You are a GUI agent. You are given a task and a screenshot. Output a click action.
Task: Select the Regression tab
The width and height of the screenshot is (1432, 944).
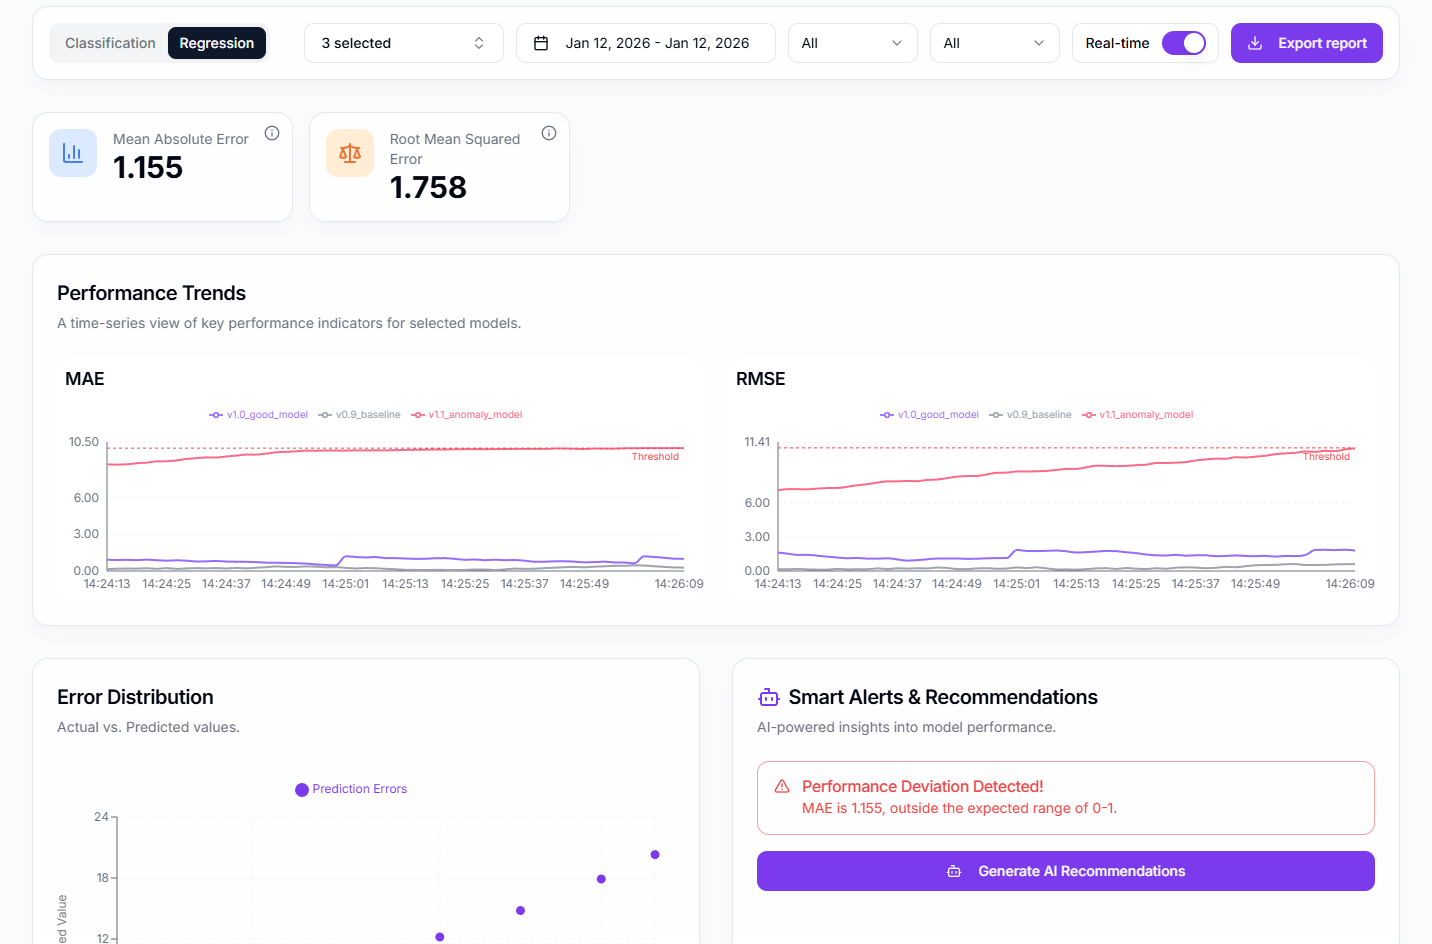[x=216, y=43]
